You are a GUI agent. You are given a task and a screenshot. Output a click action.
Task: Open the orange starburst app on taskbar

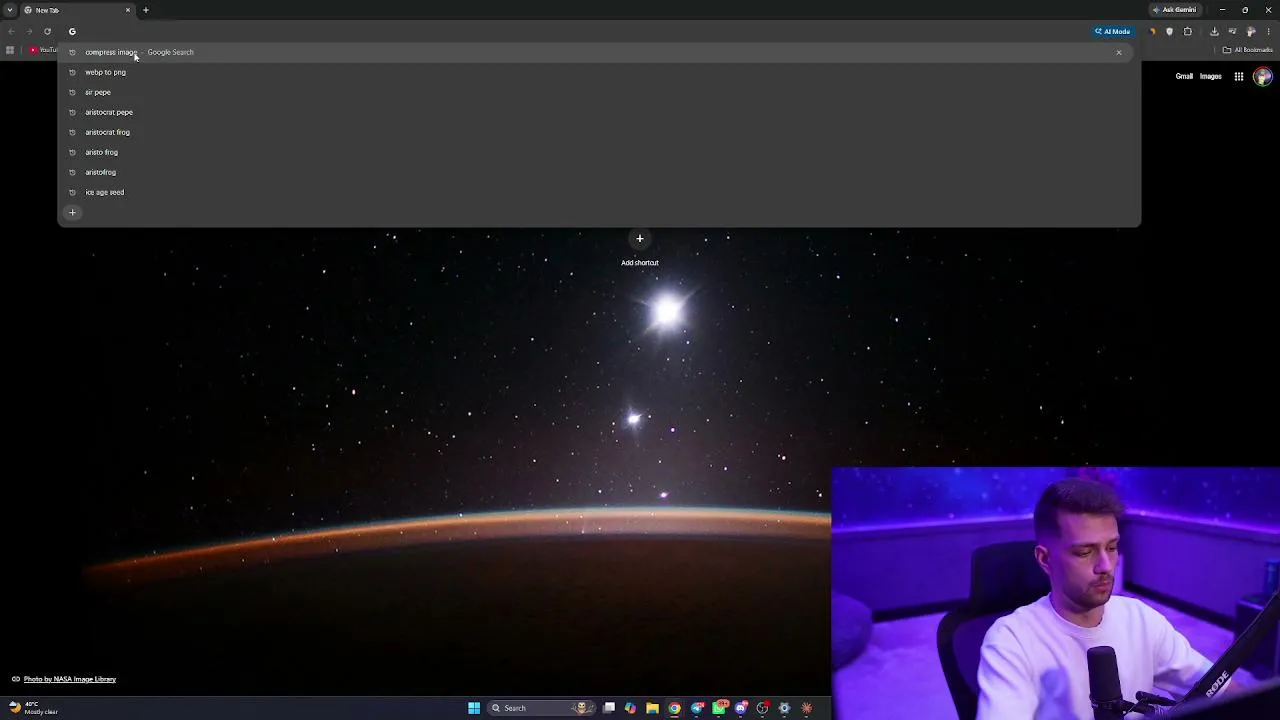coord(806,708)
